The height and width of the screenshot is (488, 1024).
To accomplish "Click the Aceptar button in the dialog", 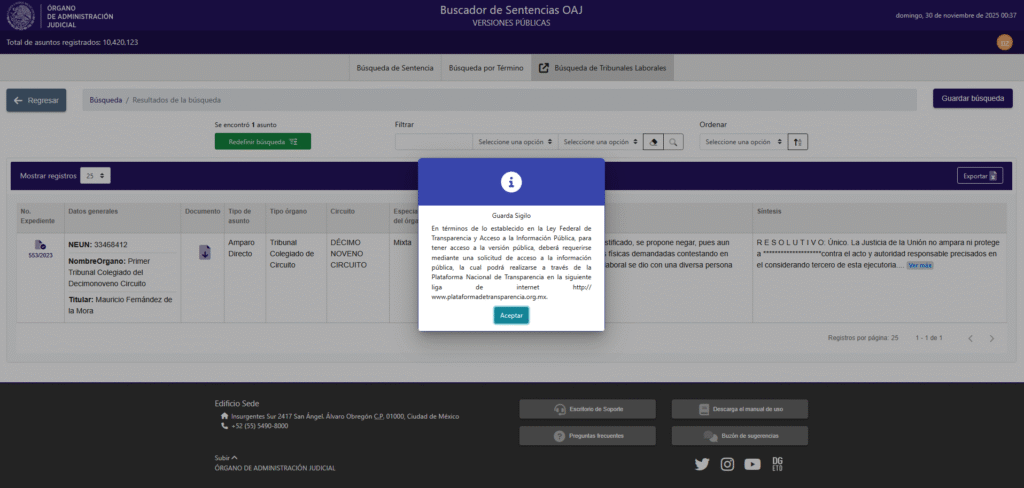I will pos(511,314).
